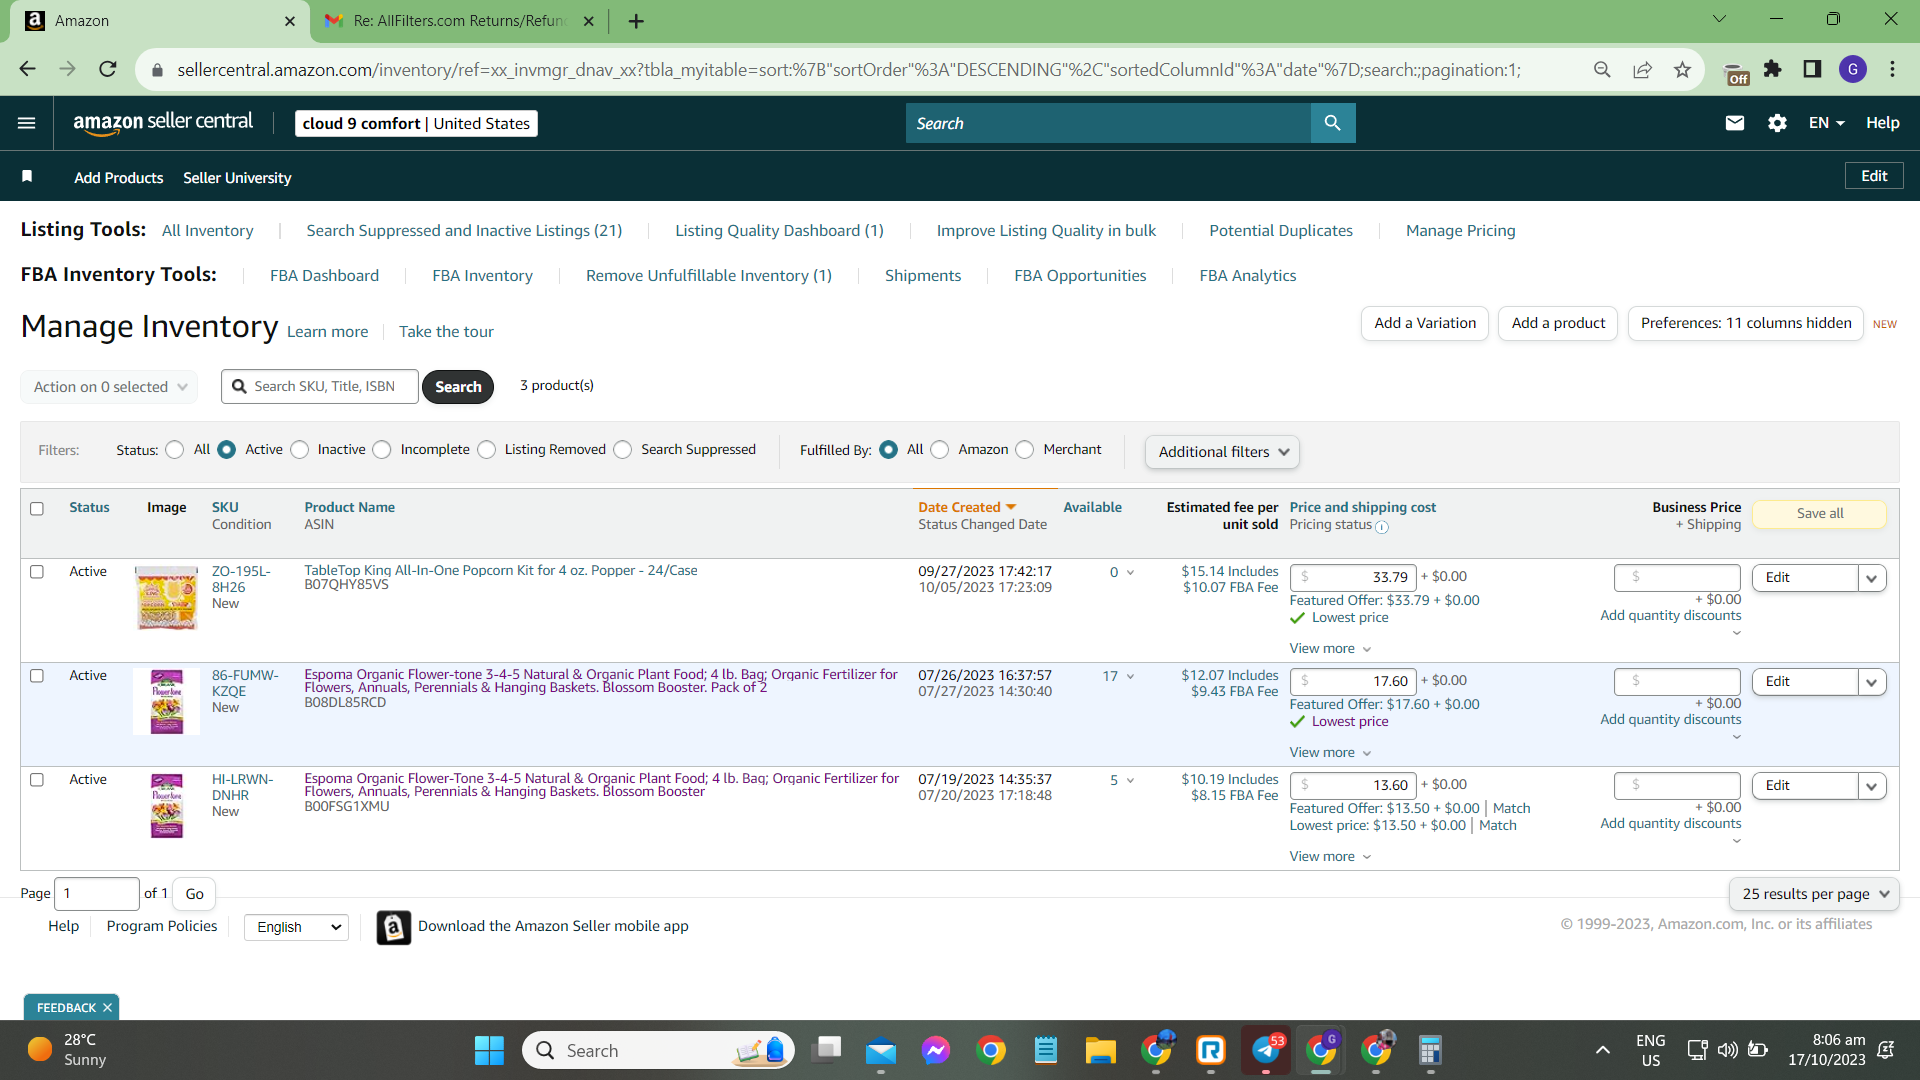
Task: Select the HI-LRWN-DNHR row checkbox
Action: click(37, 780)
